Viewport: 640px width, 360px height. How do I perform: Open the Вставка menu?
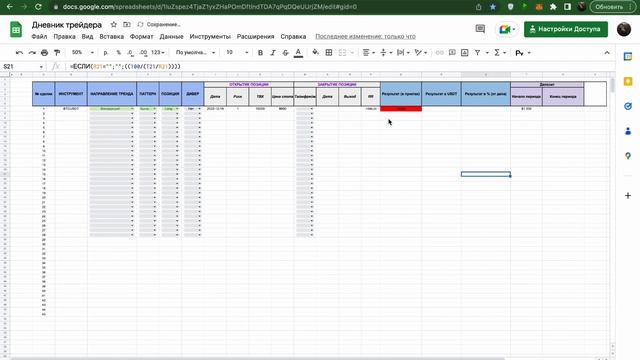click(x=111, y=36)
